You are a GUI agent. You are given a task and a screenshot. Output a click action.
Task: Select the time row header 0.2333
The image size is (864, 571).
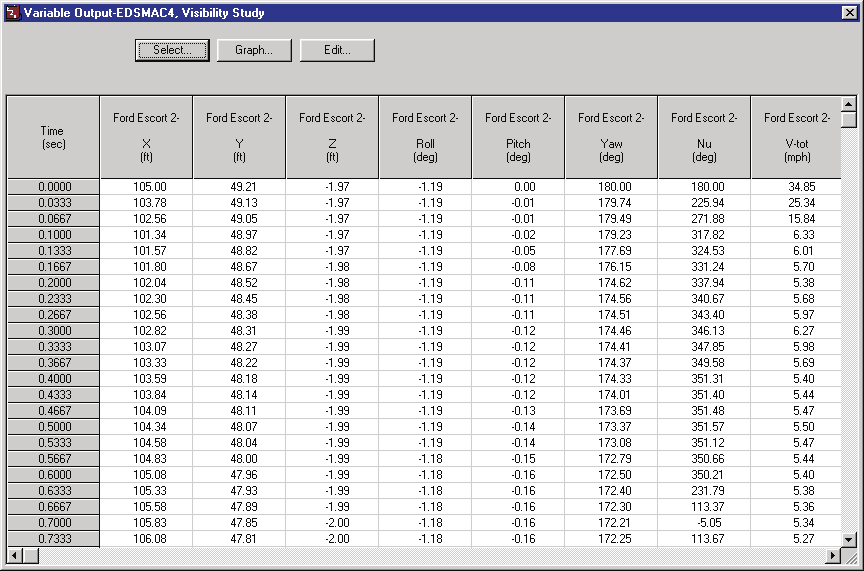(53, 299)
